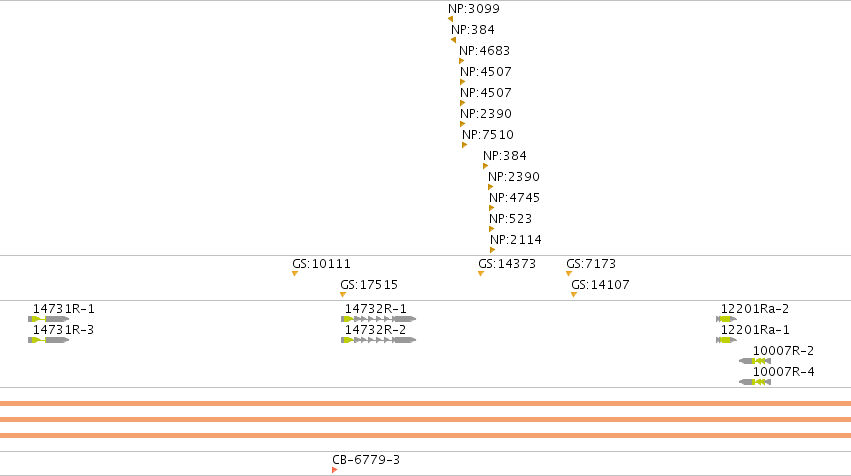The width and height of the screenshot is (851, 476).
Task: Select the GS:14107 label text
Action: pos(600,285)
